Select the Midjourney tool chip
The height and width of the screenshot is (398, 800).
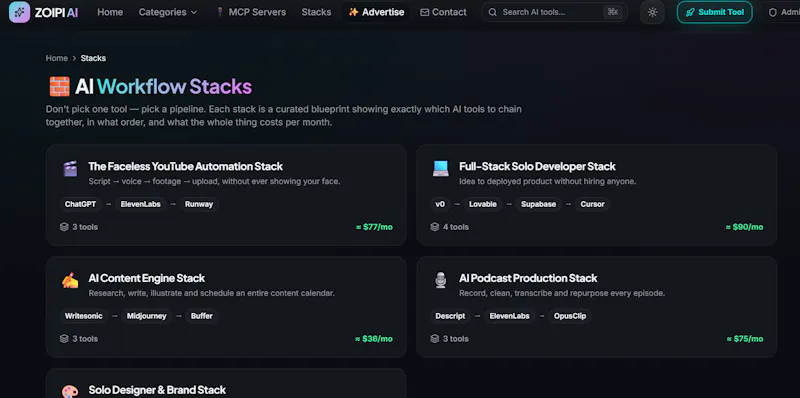(146, 316)
